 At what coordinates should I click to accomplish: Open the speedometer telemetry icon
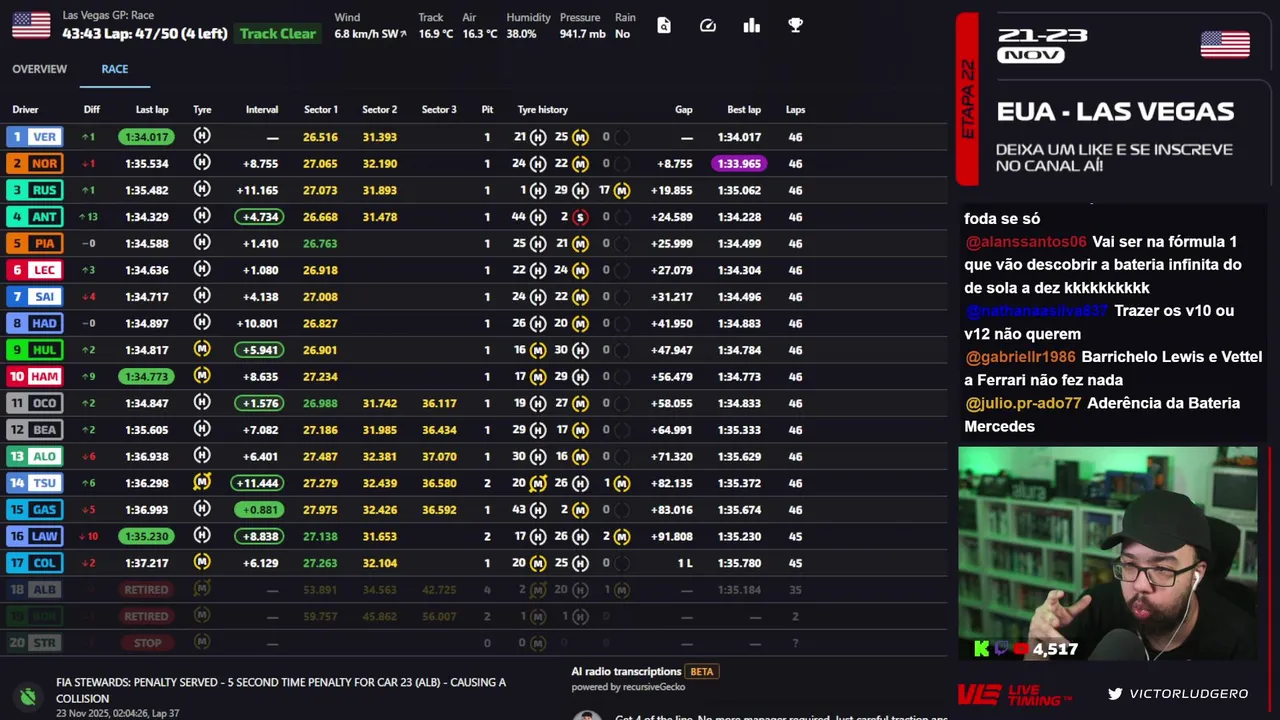[708, 25]
